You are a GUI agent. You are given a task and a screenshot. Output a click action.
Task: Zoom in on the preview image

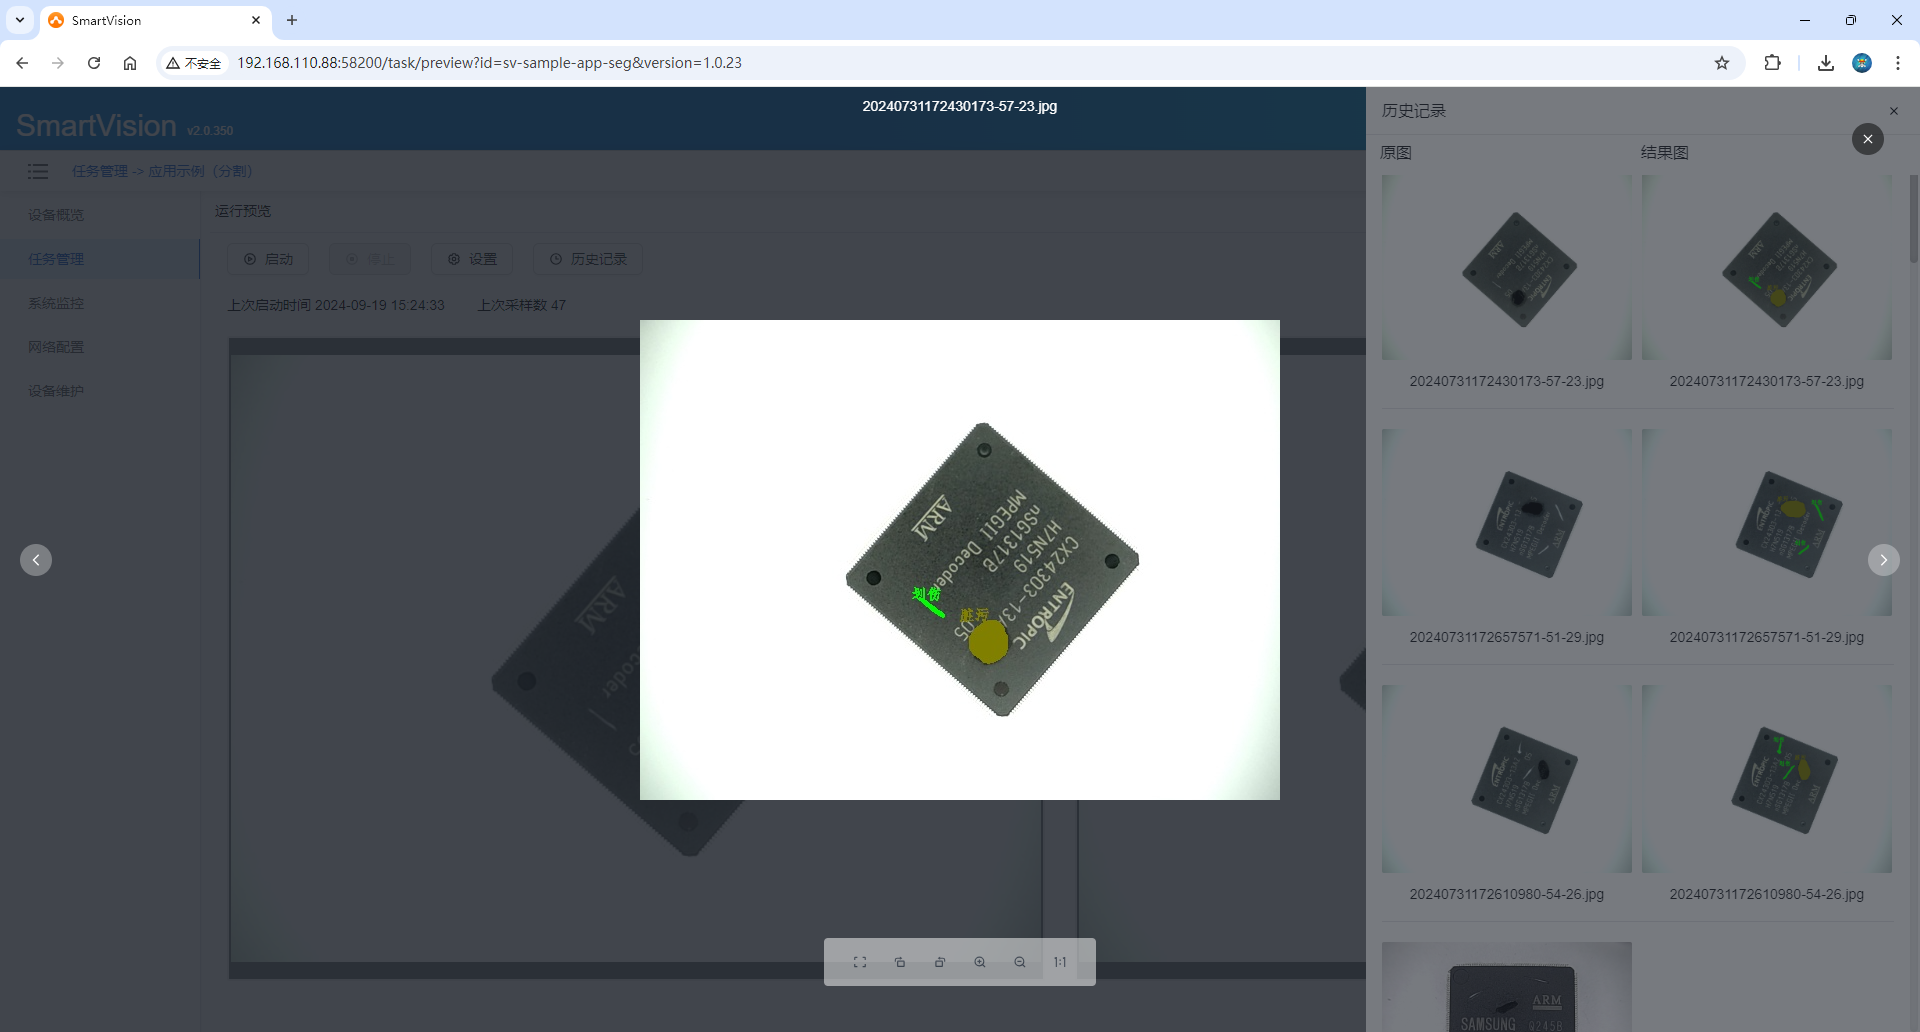point(980,962)
